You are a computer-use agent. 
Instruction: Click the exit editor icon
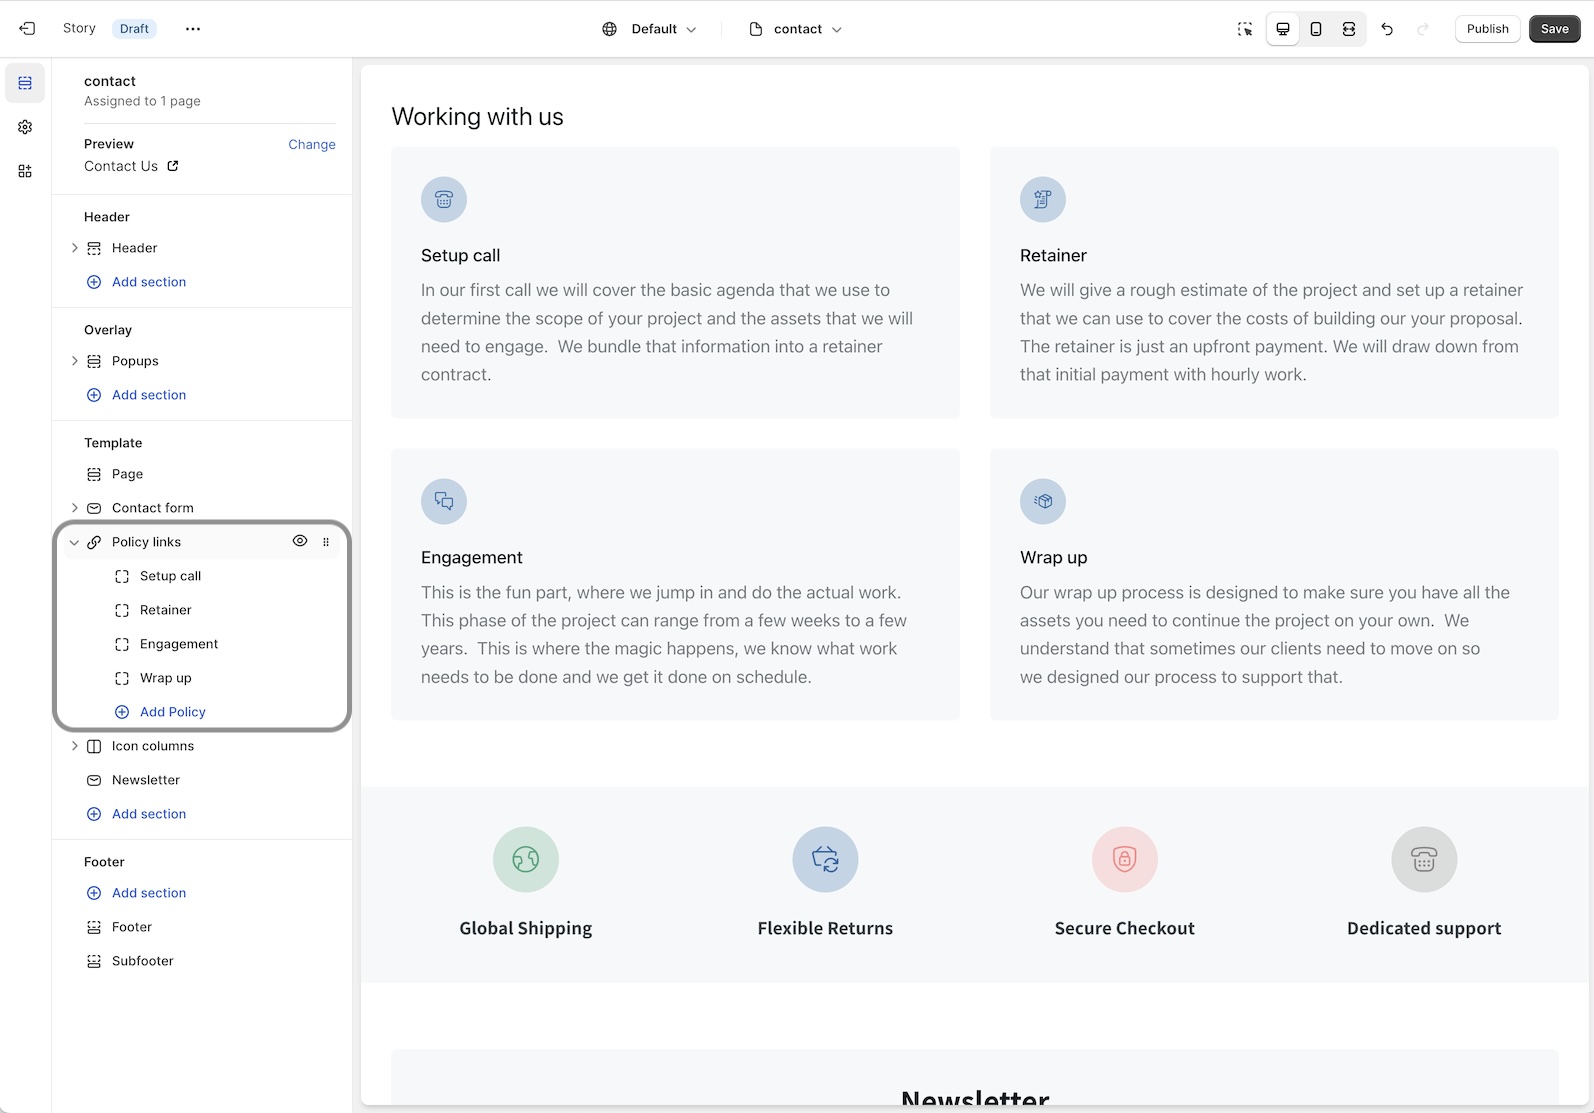tap(27, 29)
